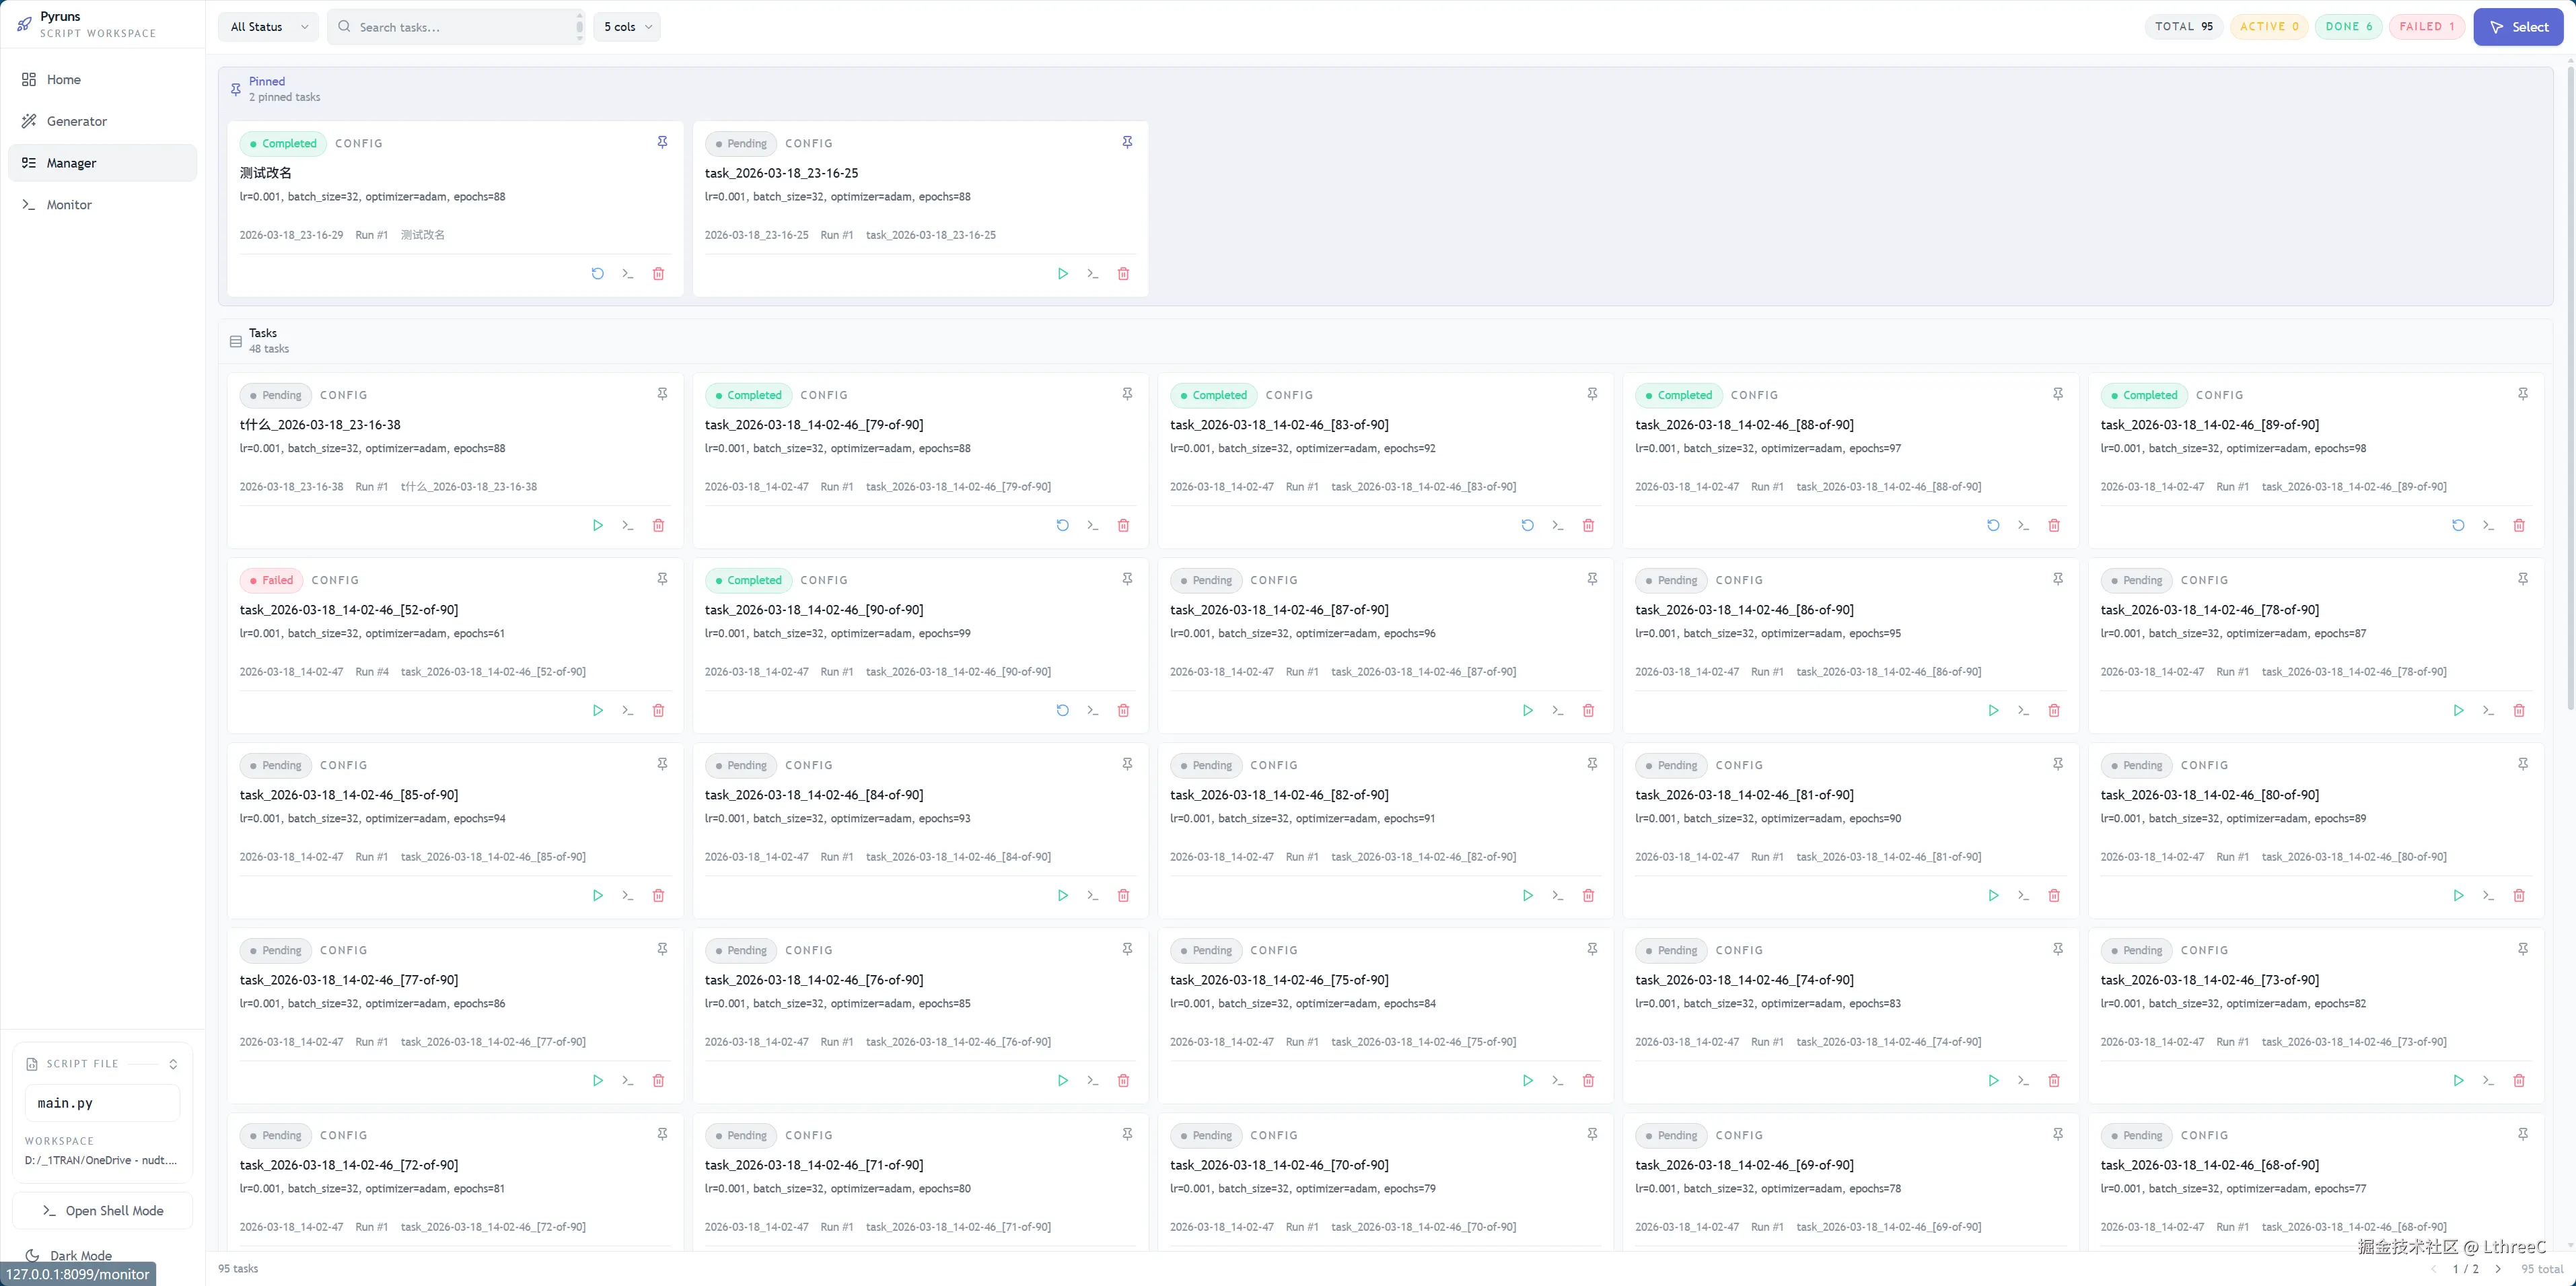
Task: Run the pinned task_2026-03-18_23-16-25 via play icon
Action: point(1062,273)
